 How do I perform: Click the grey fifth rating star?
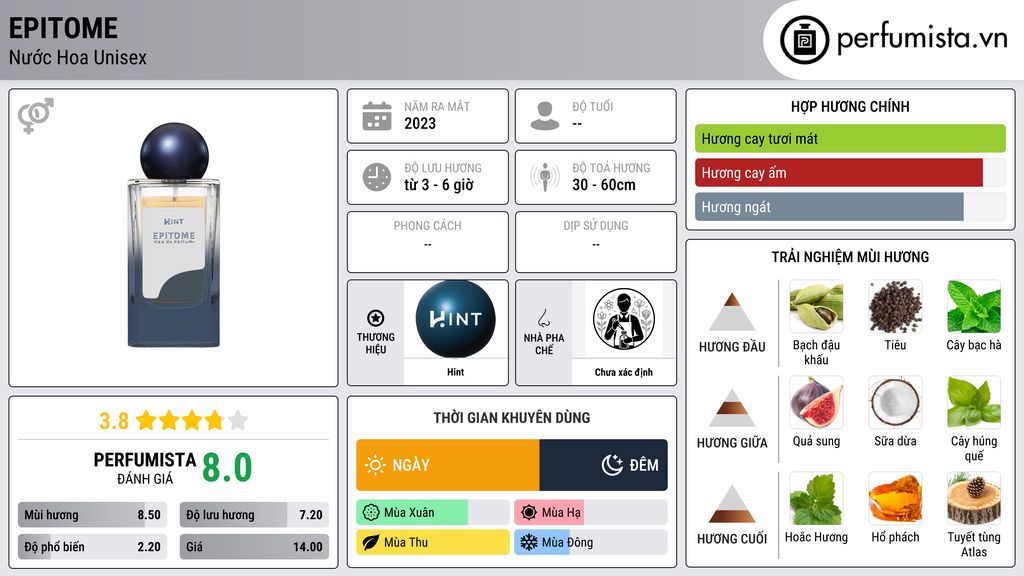(238, 420)
